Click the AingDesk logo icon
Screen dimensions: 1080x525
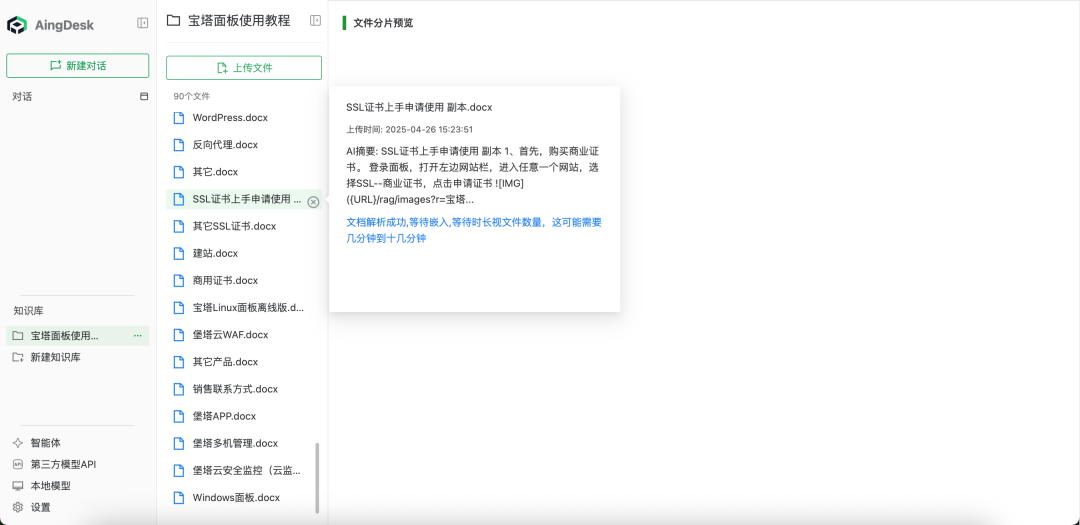click(17, 25)
